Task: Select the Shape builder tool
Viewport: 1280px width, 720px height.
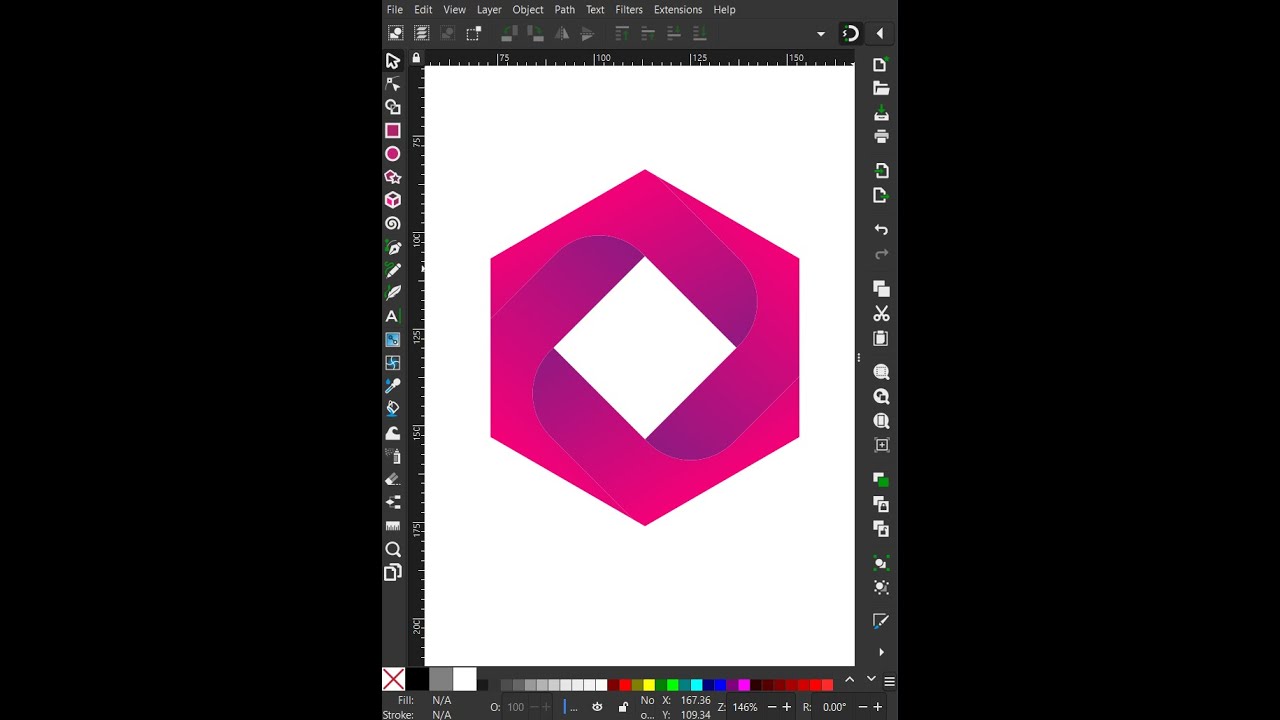Action: click(x=393, y=107)
